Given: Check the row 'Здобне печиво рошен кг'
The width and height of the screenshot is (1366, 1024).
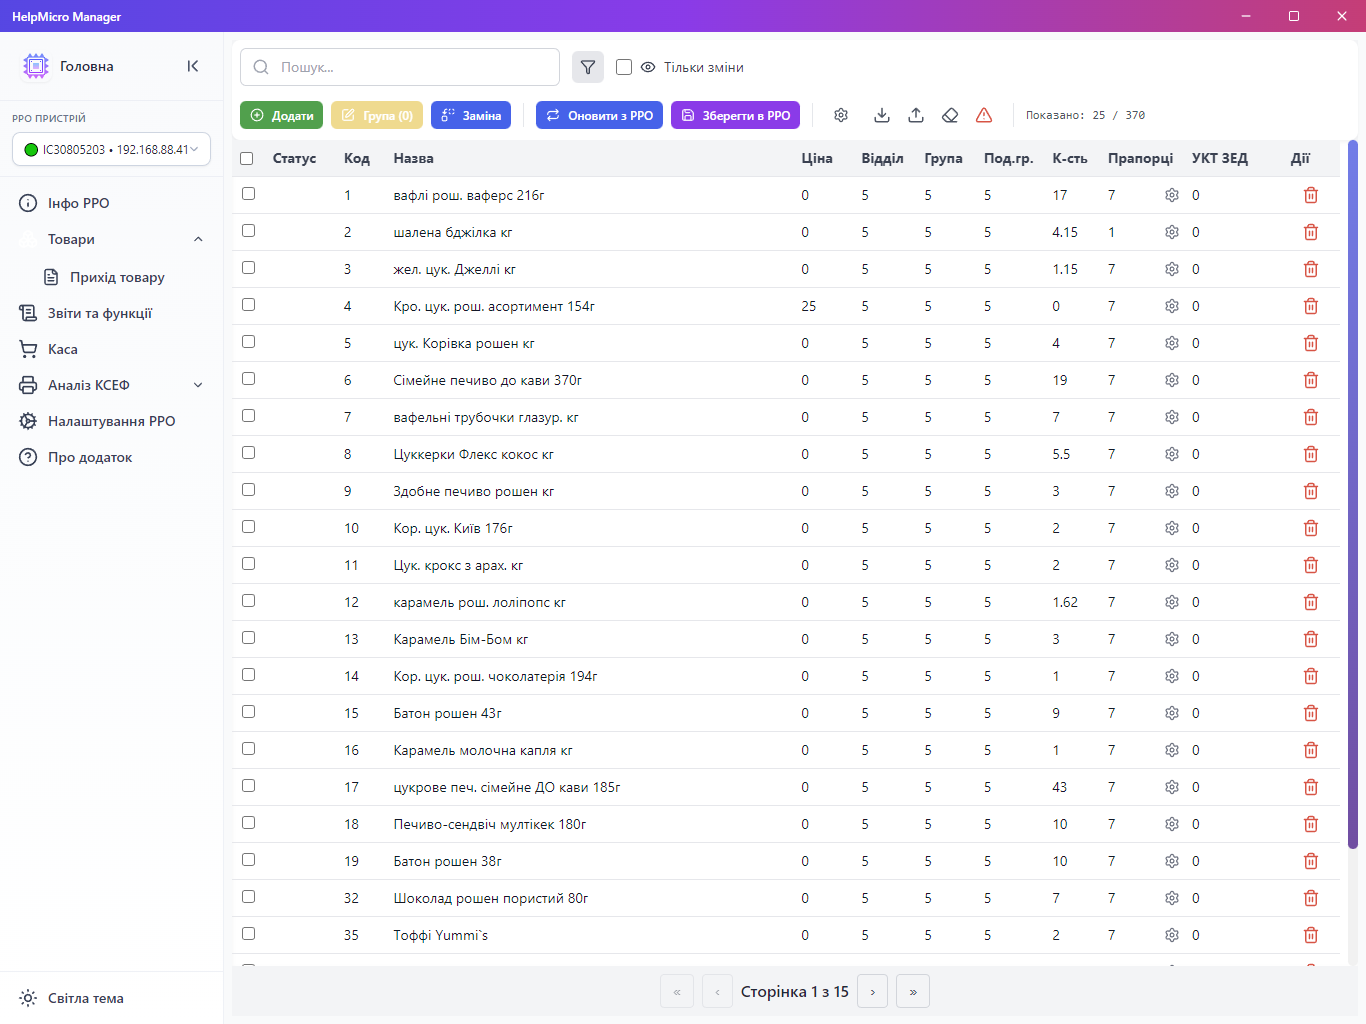Looking at the screenshot, I should point(248,490).
